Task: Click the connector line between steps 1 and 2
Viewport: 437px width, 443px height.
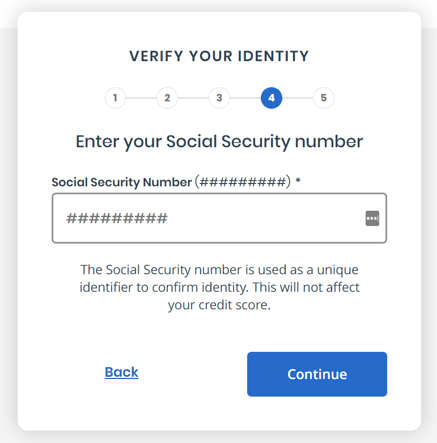Action: pyautogui.click(x=141, y=98)
